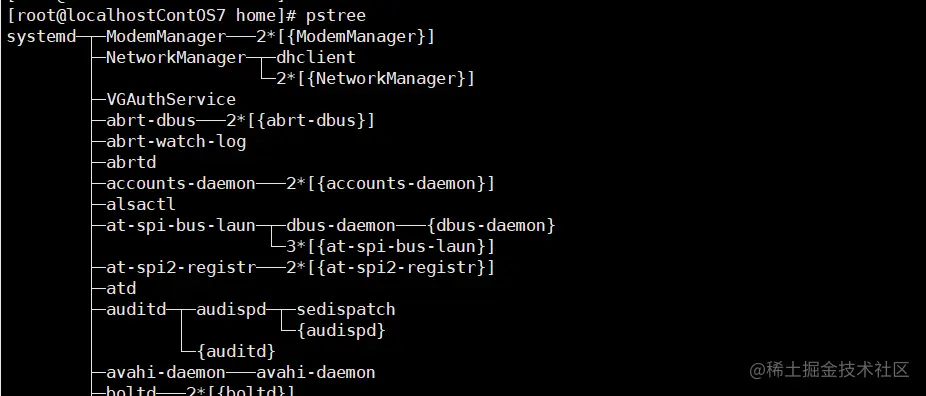Click the alsactl process entry

coord(141,205)
